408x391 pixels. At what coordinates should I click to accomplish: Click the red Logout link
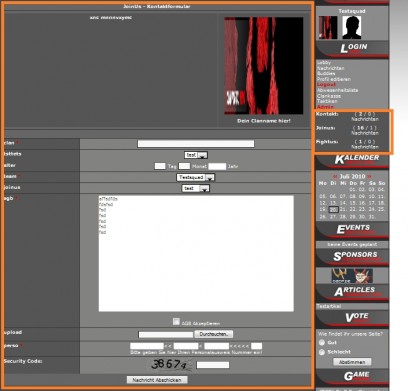click(x=326, y=85)
